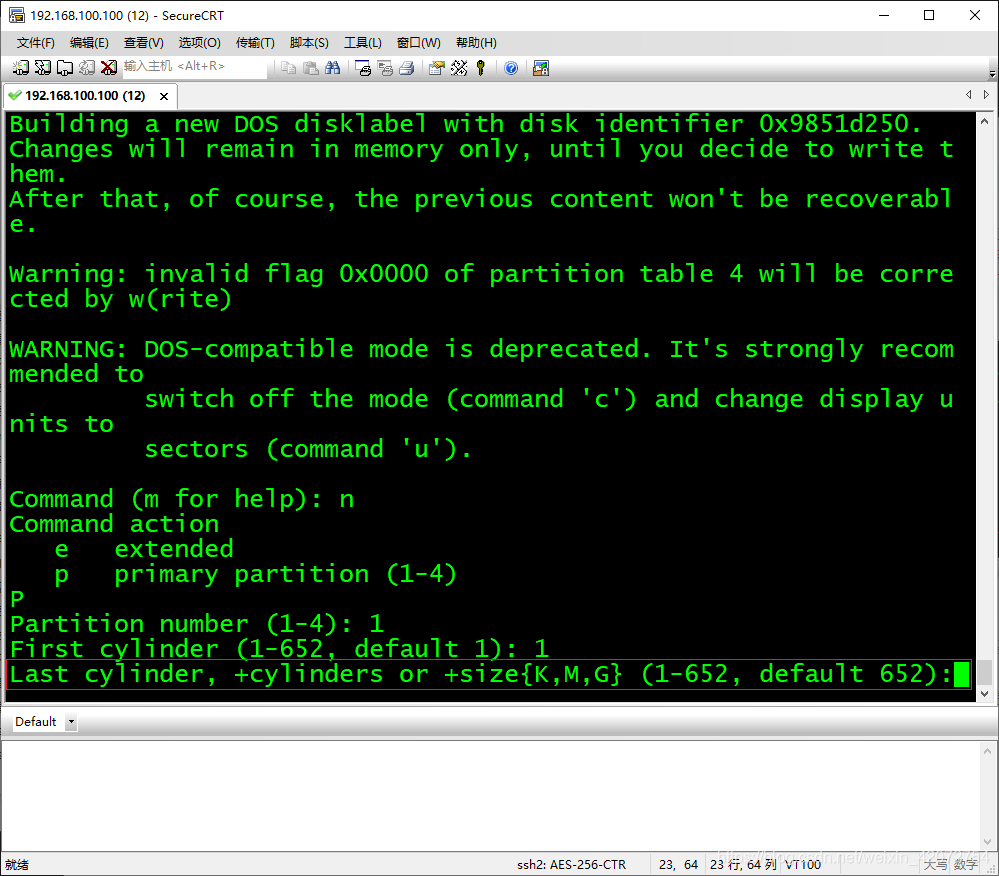Click the SecureCRT title bar app icon
The height and width of the screenshot is (876, 999).
click(x=17, y=15)
